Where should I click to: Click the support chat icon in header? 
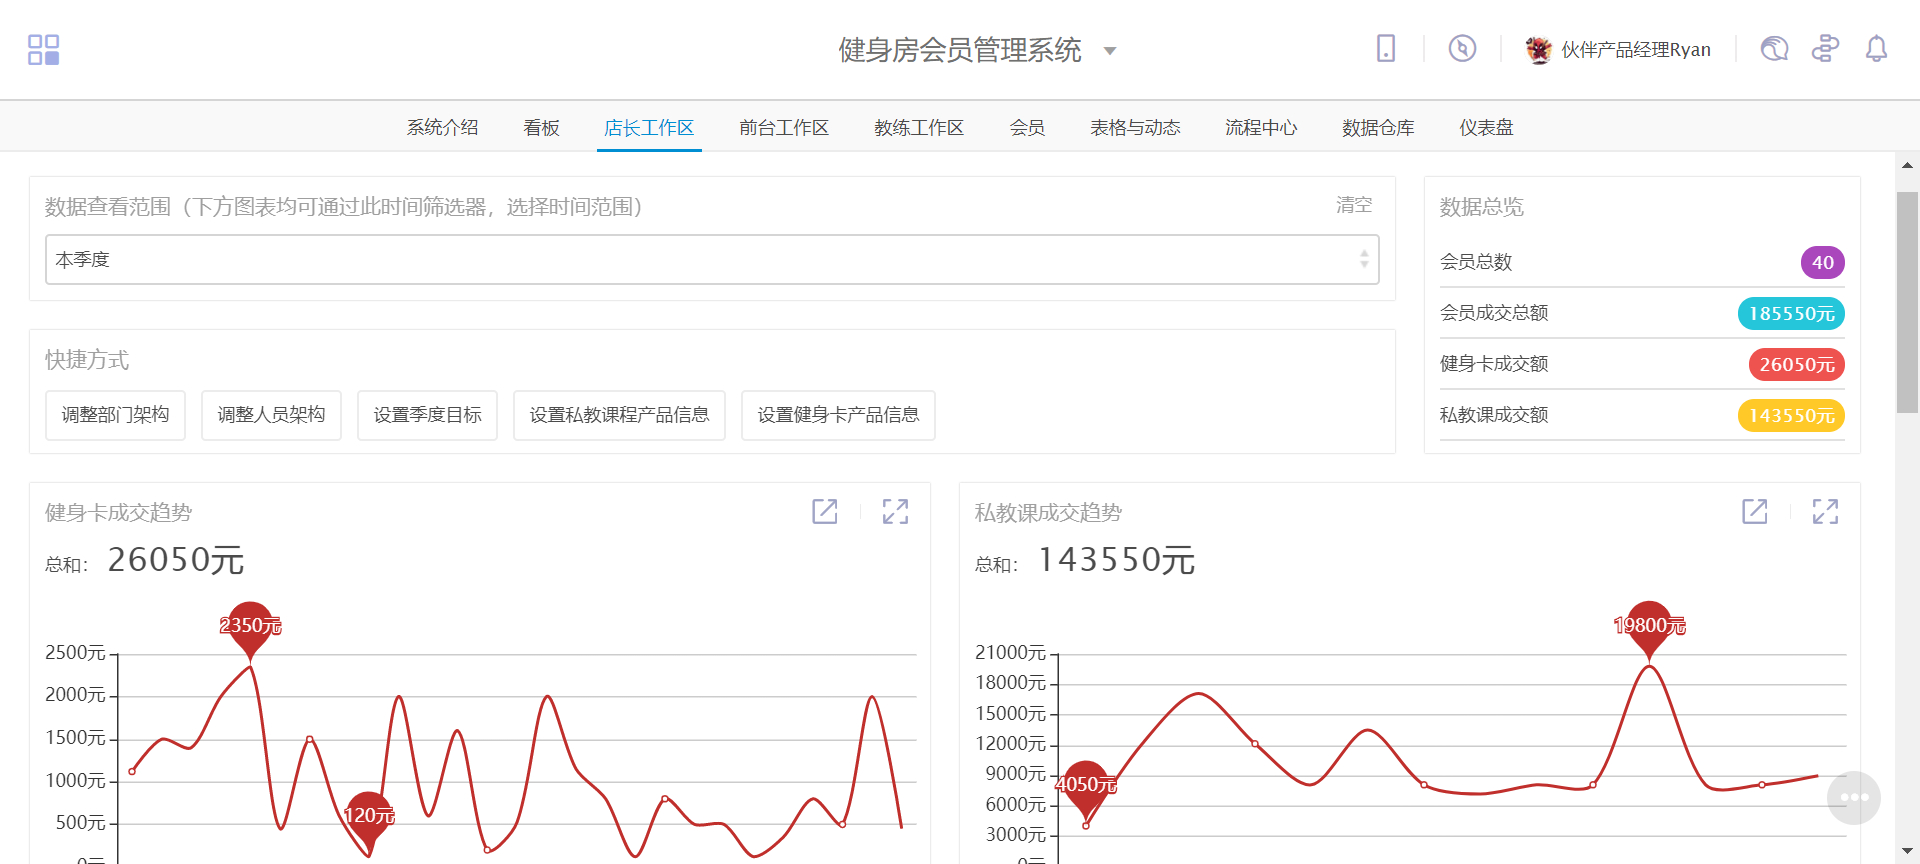click(x=1774, y=49)
